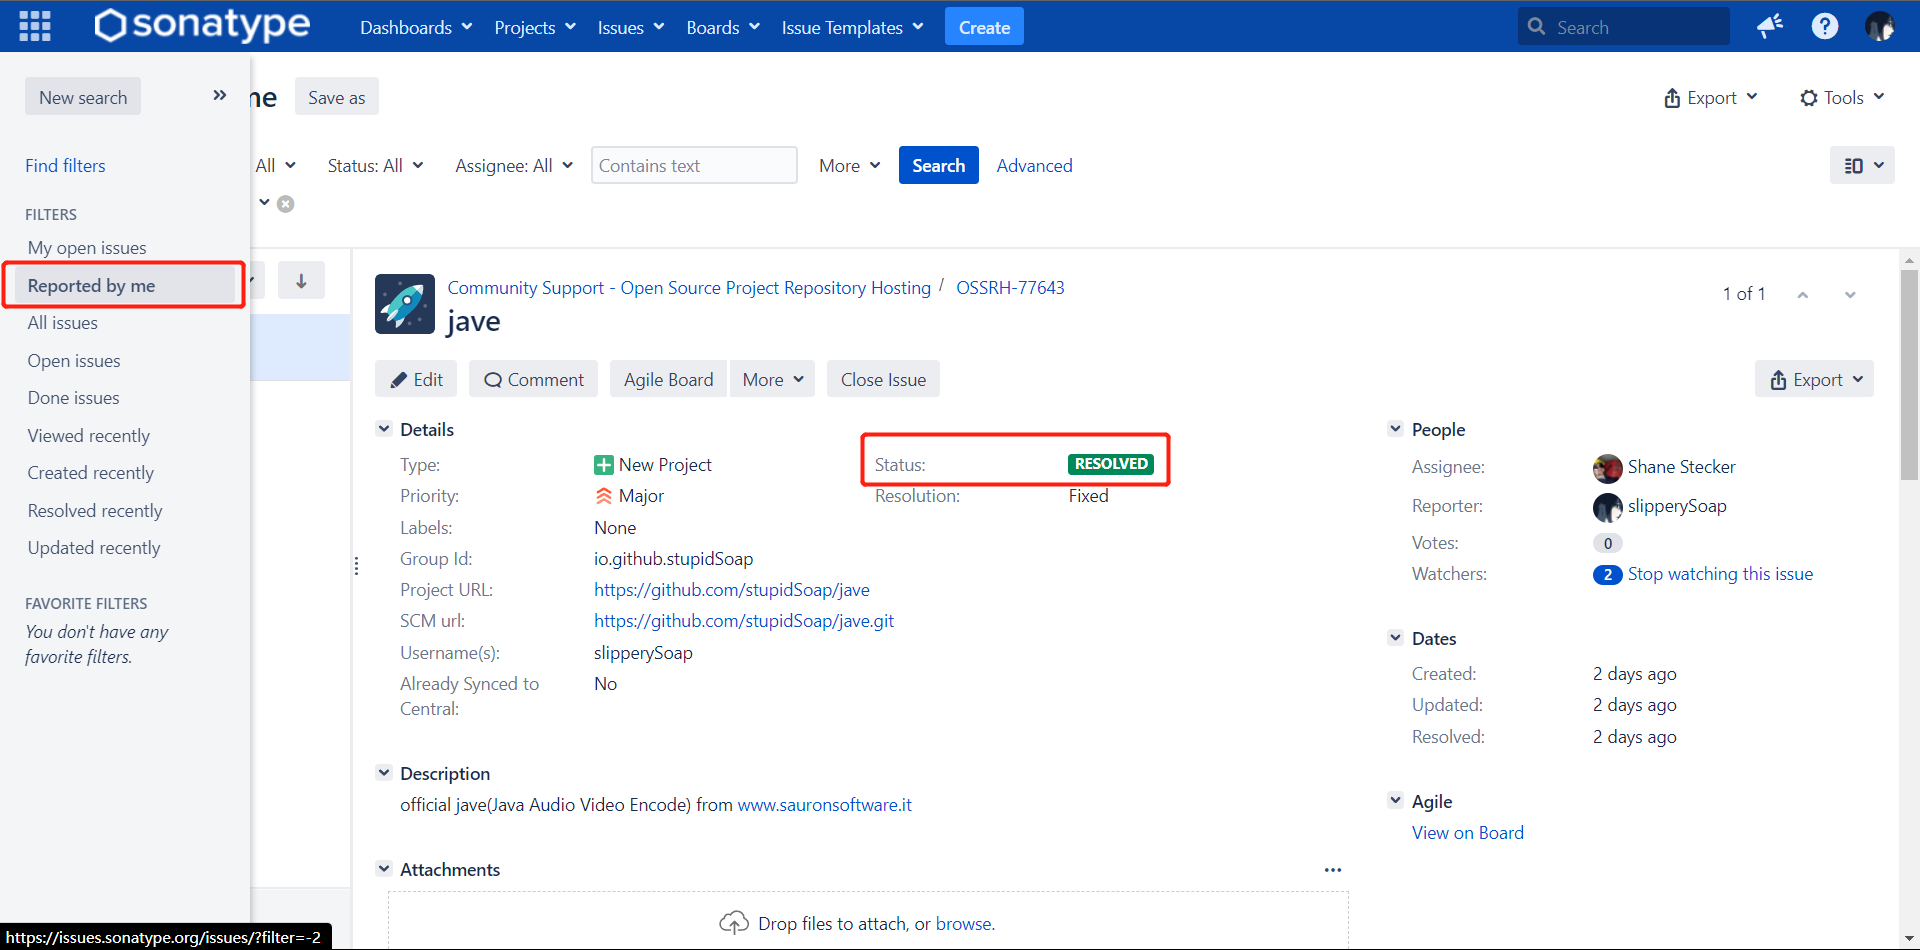Click the top Search field
Viewport: 1920px width, 950px height.
click(x=1624, y=27)
